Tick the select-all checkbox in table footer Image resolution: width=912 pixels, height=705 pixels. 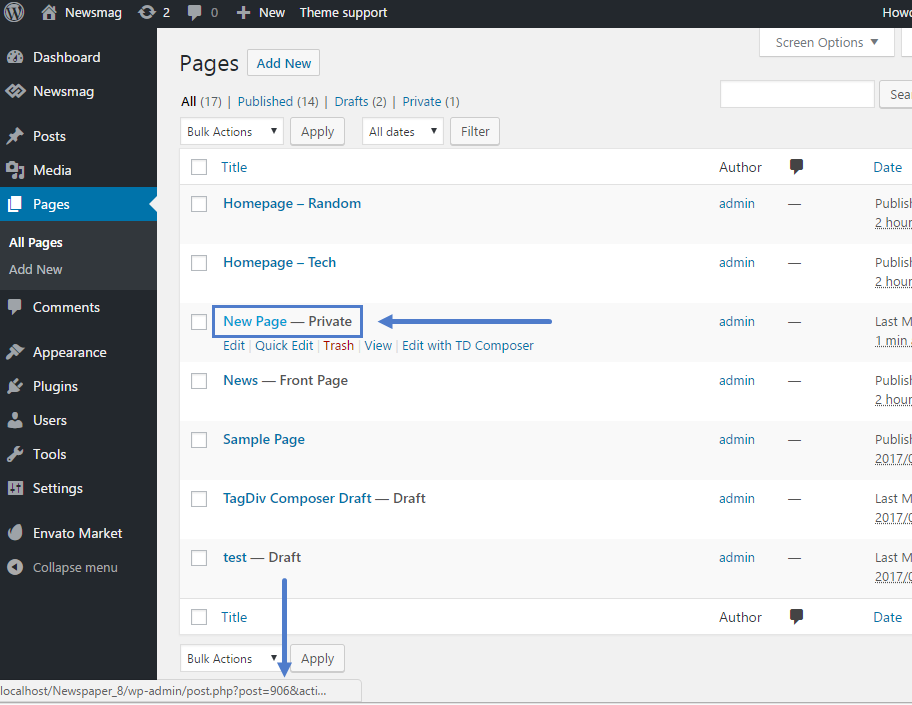pos(199,617)
